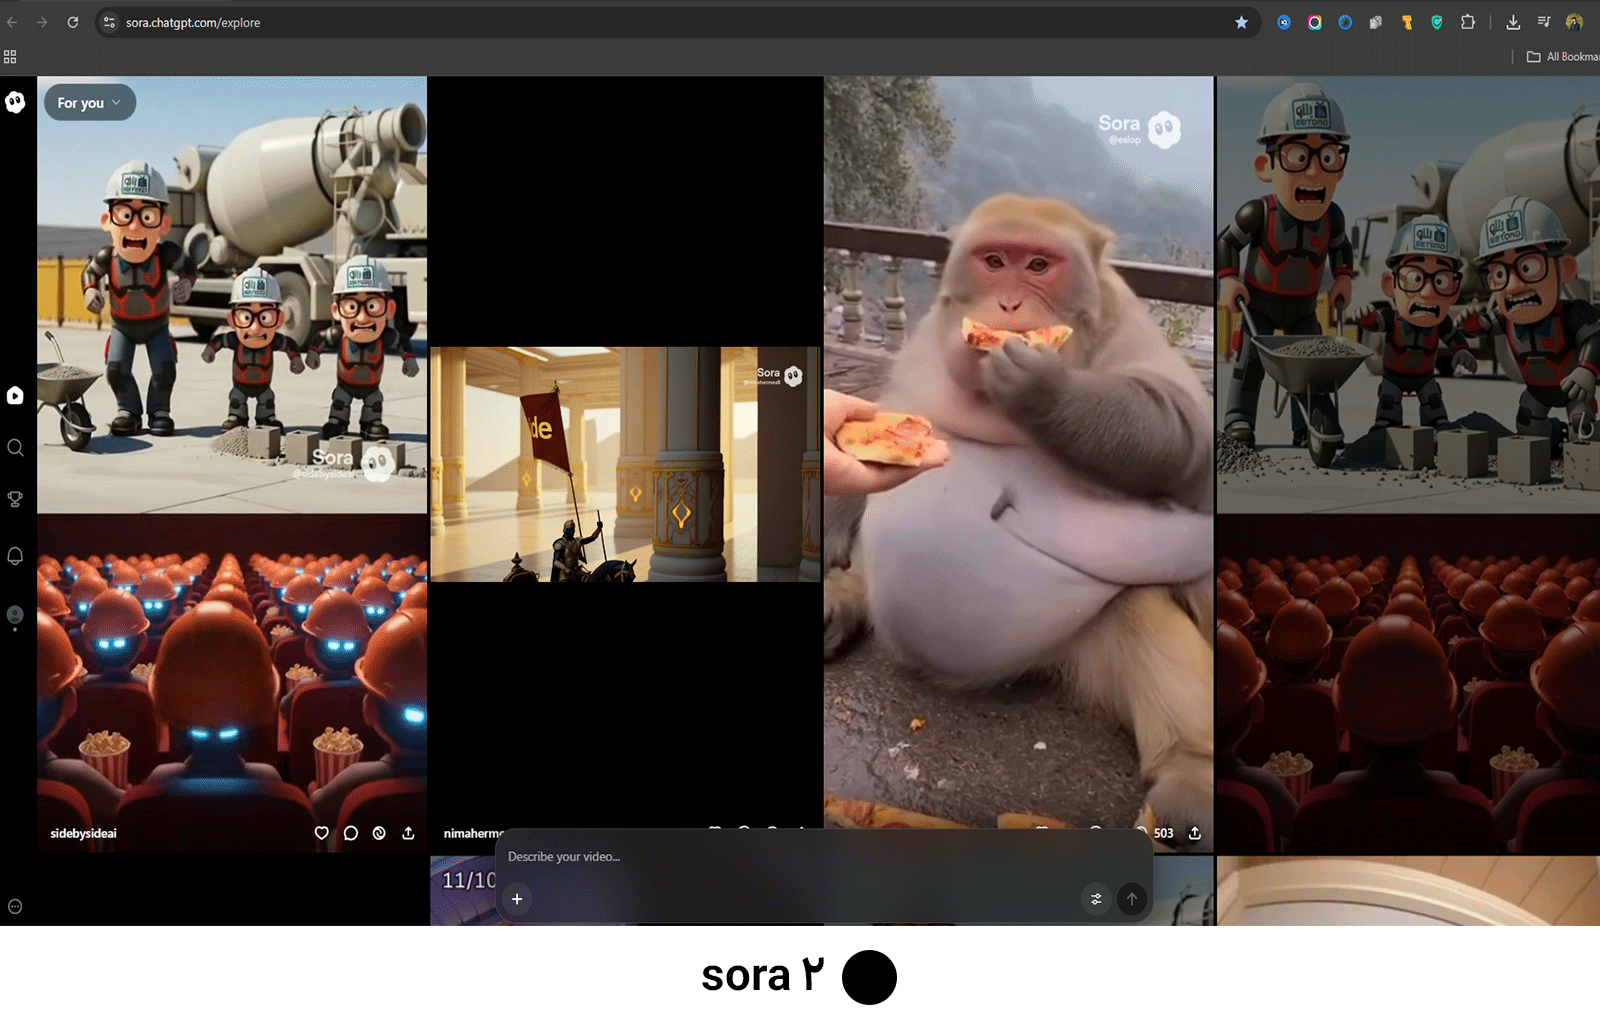Expand the For you feed dropdown
Screen dimensions: 1600x1035
pyautogui.click(x=89, y=103)
